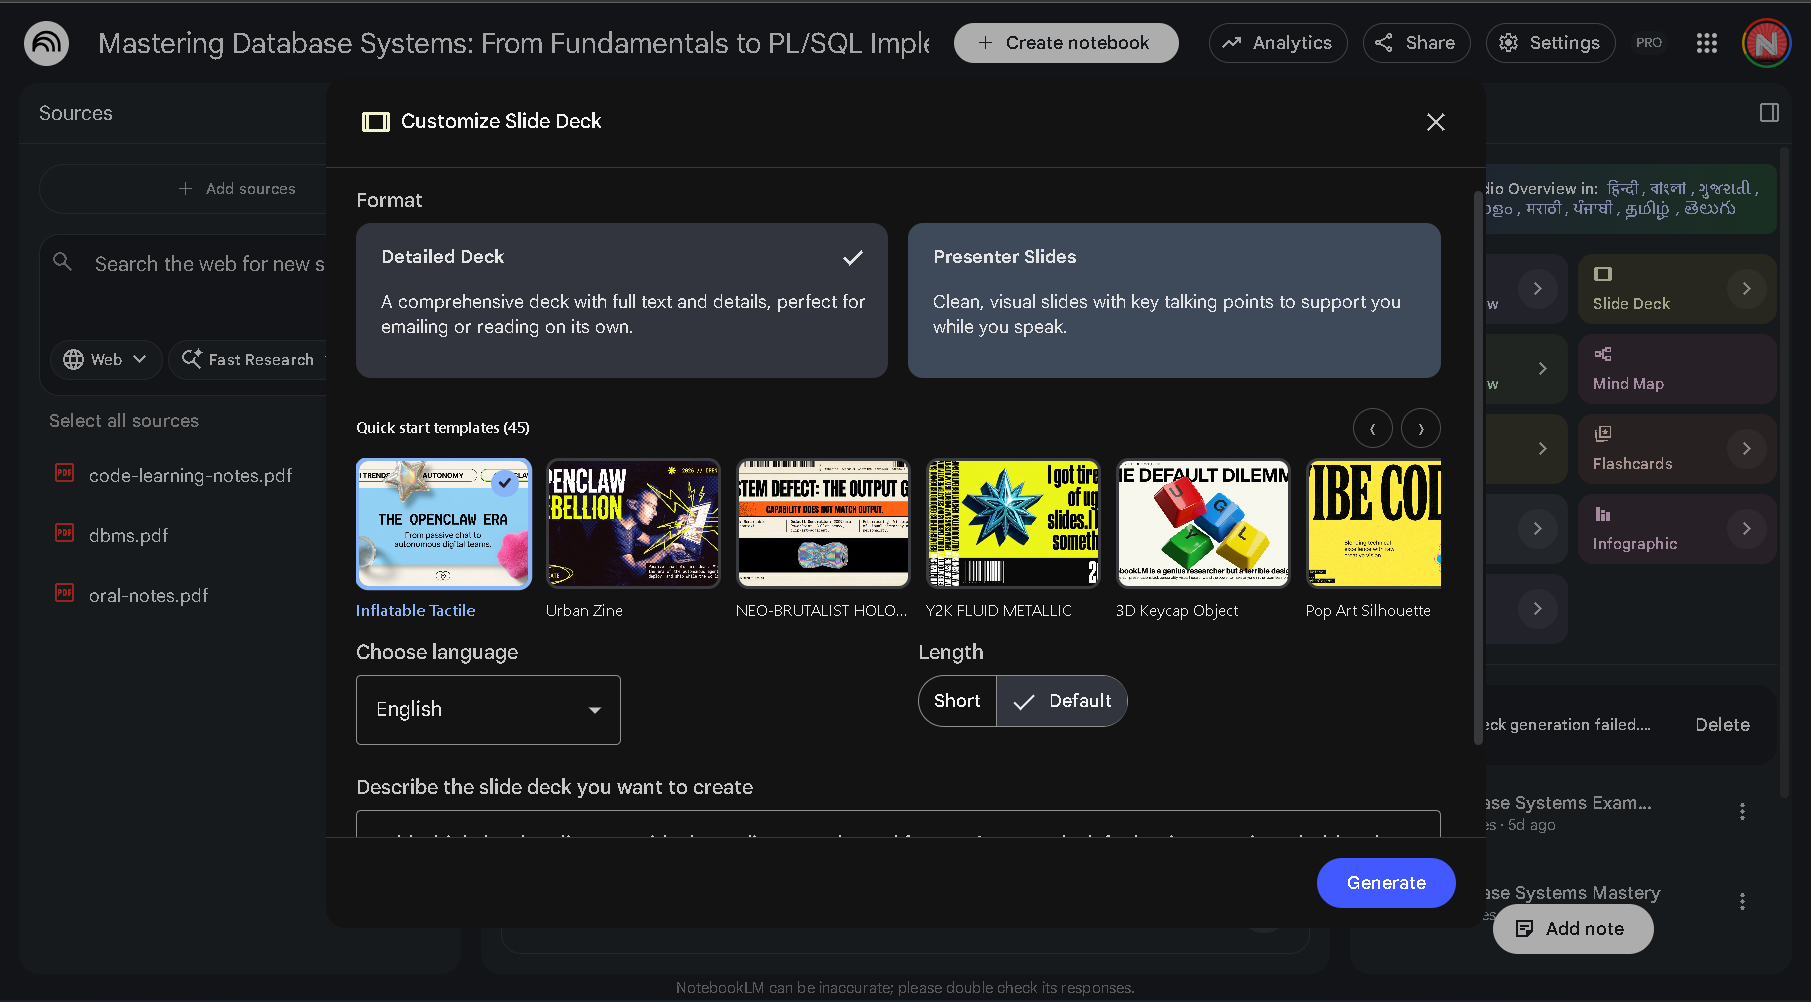Click the oral-notes.pdf file icon
Image resolution: width=1811 pixels, height=1002 pixels.
64,593
